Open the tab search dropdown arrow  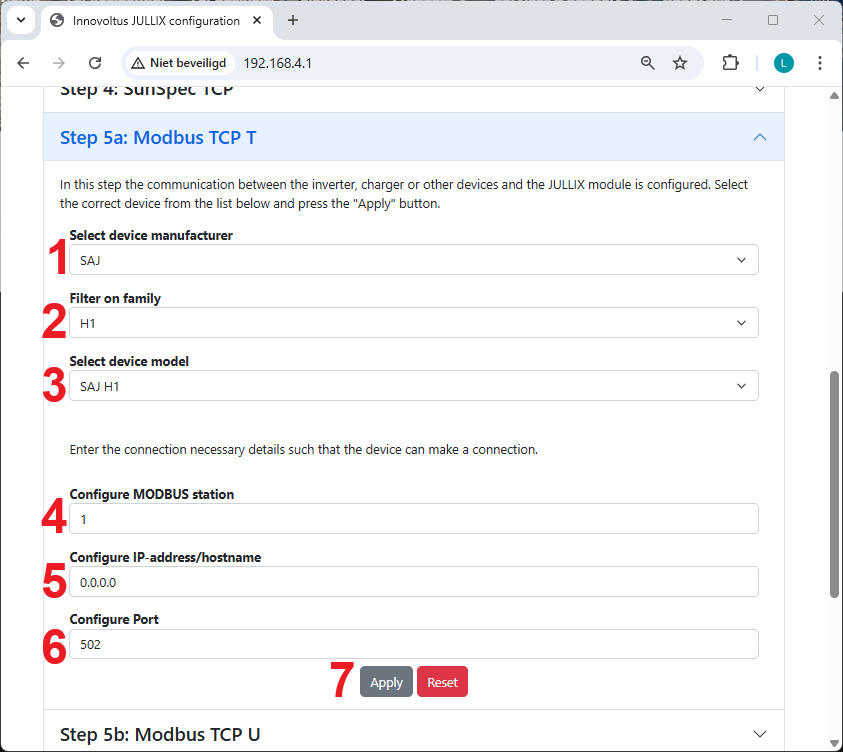click(x=20, y=20)
